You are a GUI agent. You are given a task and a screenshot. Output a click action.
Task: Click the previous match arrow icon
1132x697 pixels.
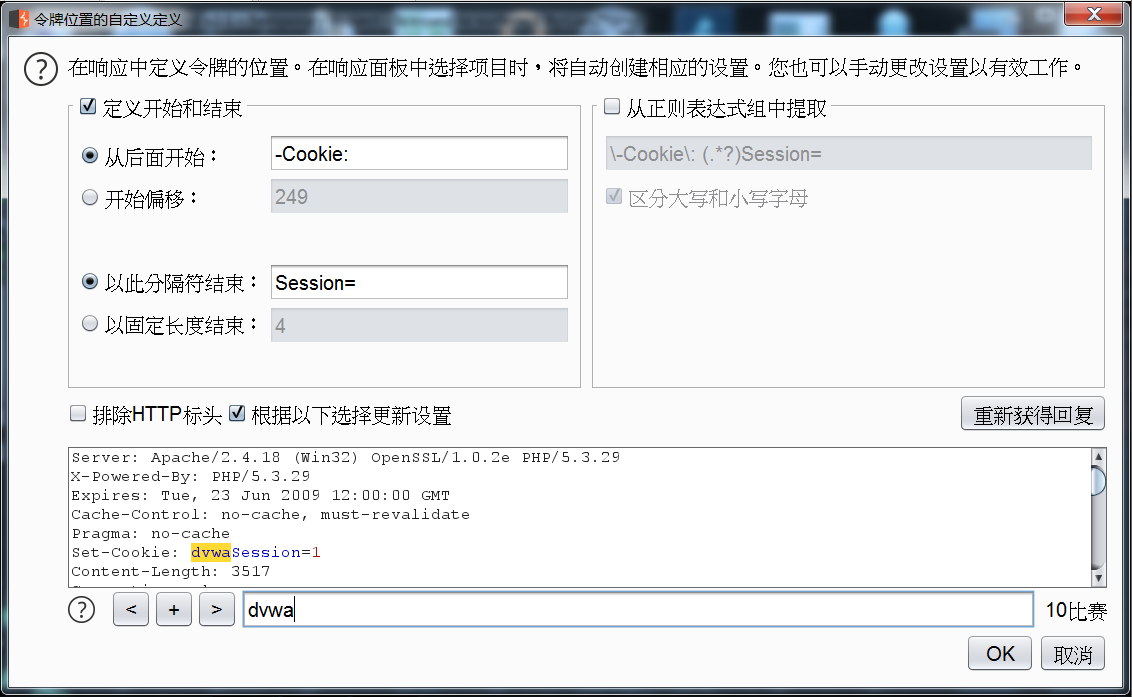(130, 609)
